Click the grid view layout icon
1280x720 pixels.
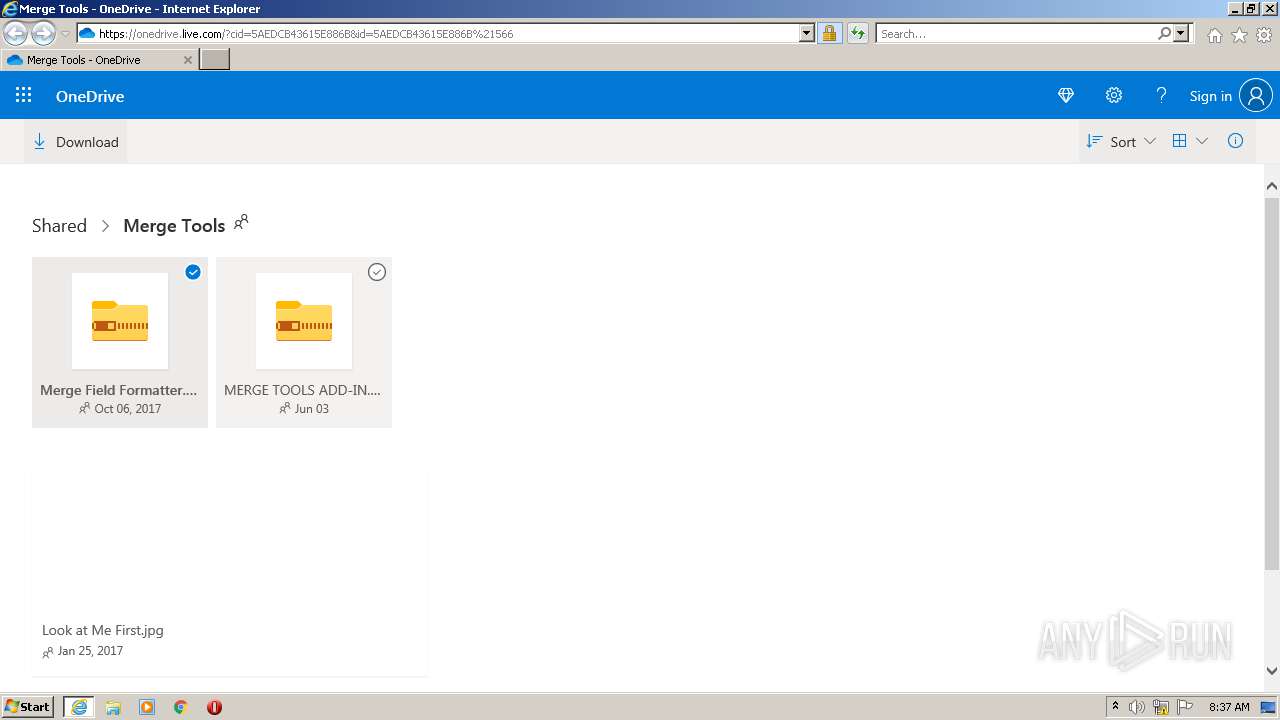1180,141
